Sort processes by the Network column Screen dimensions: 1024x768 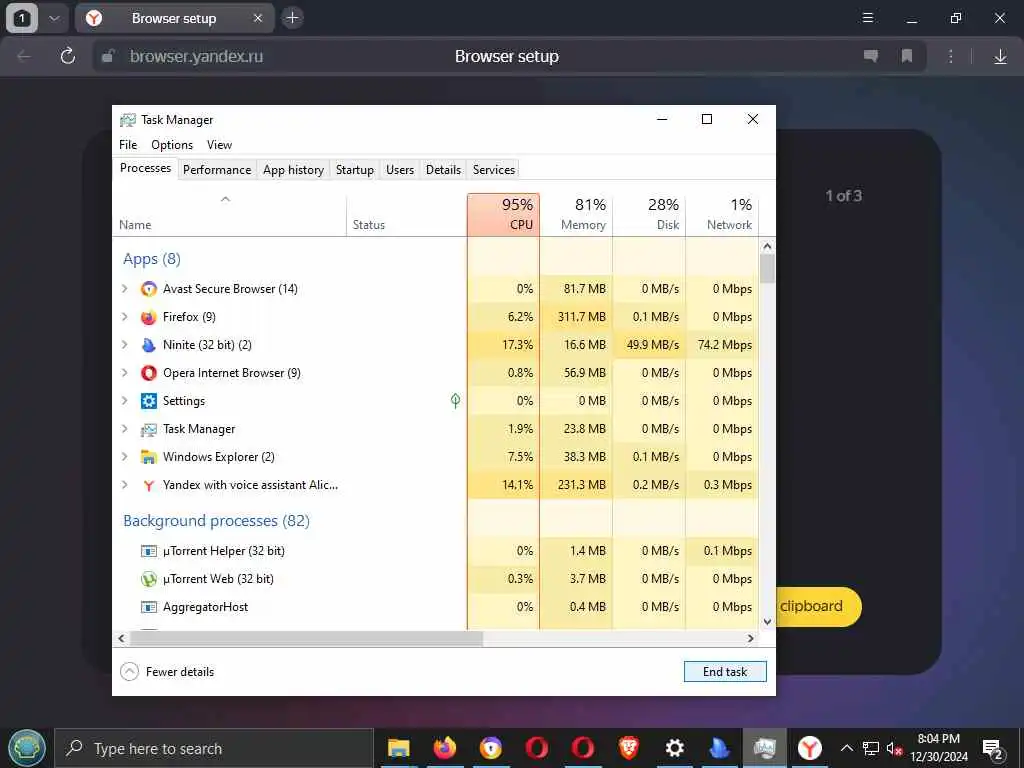tap(722, 214)
